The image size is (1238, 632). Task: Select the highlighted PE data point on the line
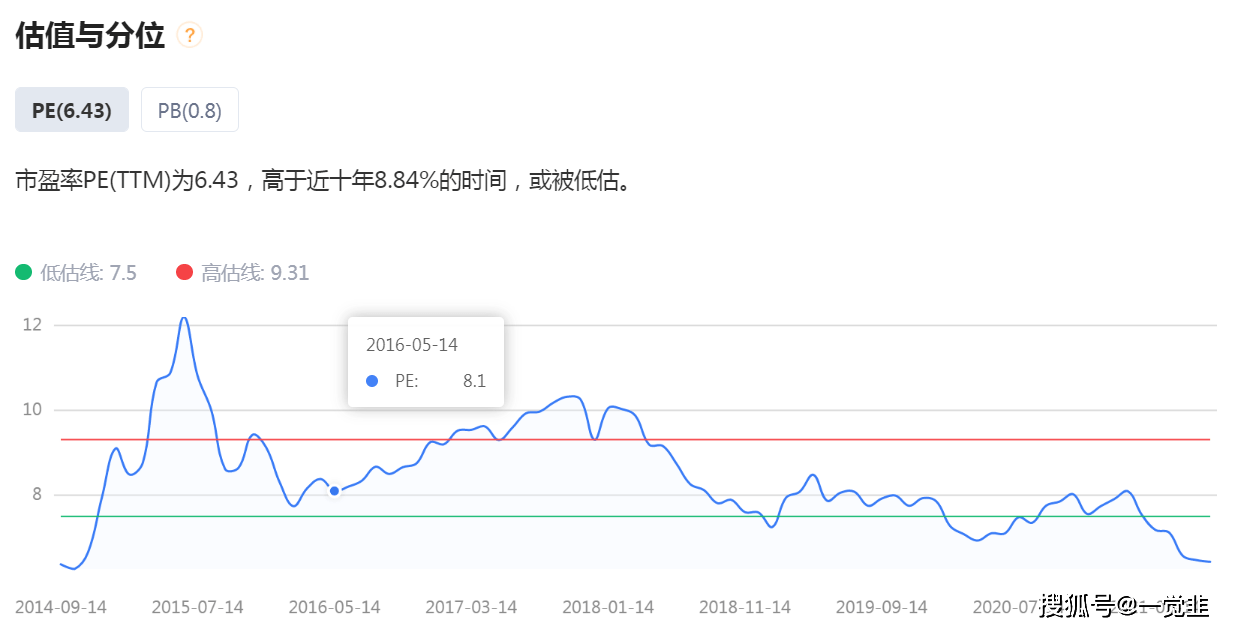point(335,491)
